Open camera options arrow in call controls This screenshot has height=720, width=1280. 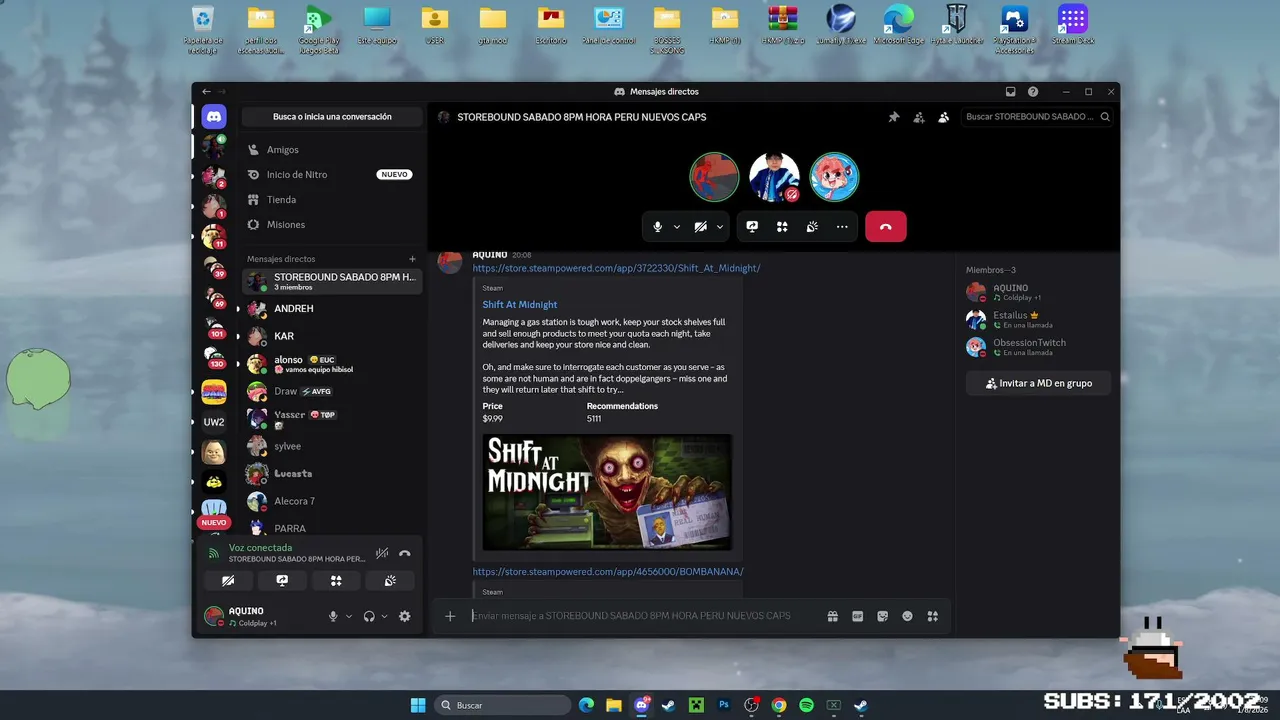720,227
